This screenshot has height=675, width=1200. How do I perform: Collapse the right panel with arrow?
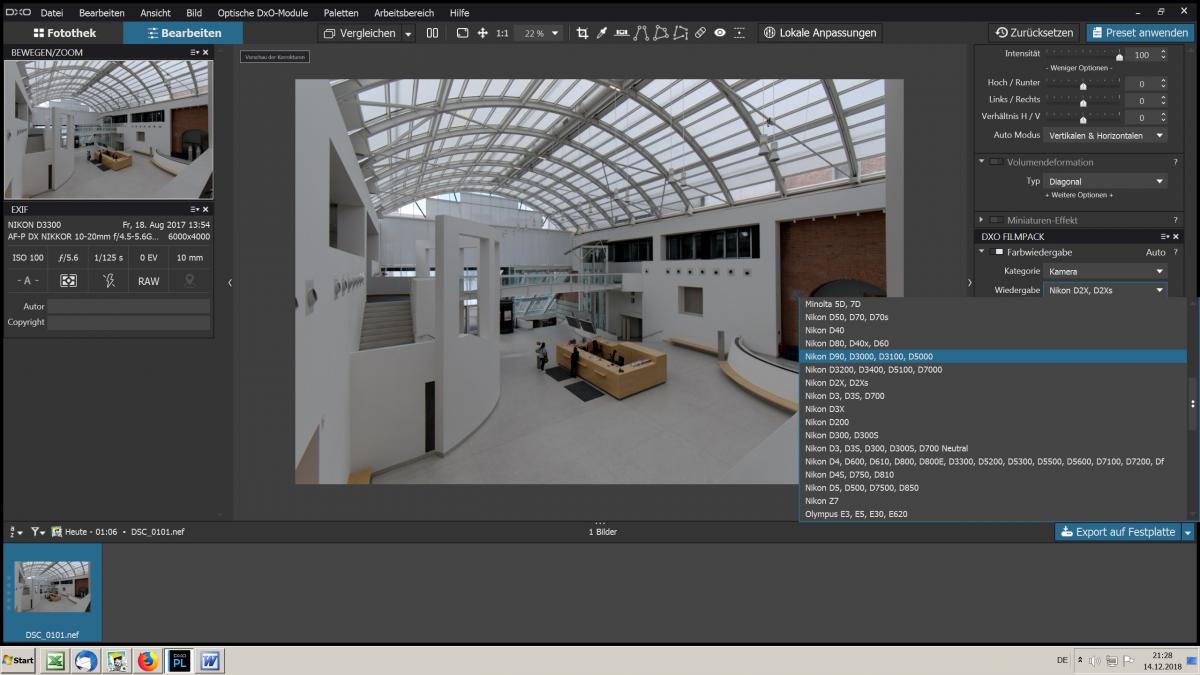(x=969, y=283)
